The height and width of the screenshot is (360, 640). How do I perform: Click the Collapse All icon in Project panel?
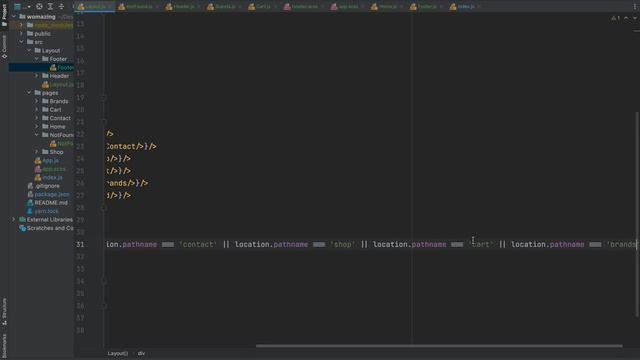click(x=61, y=7)
